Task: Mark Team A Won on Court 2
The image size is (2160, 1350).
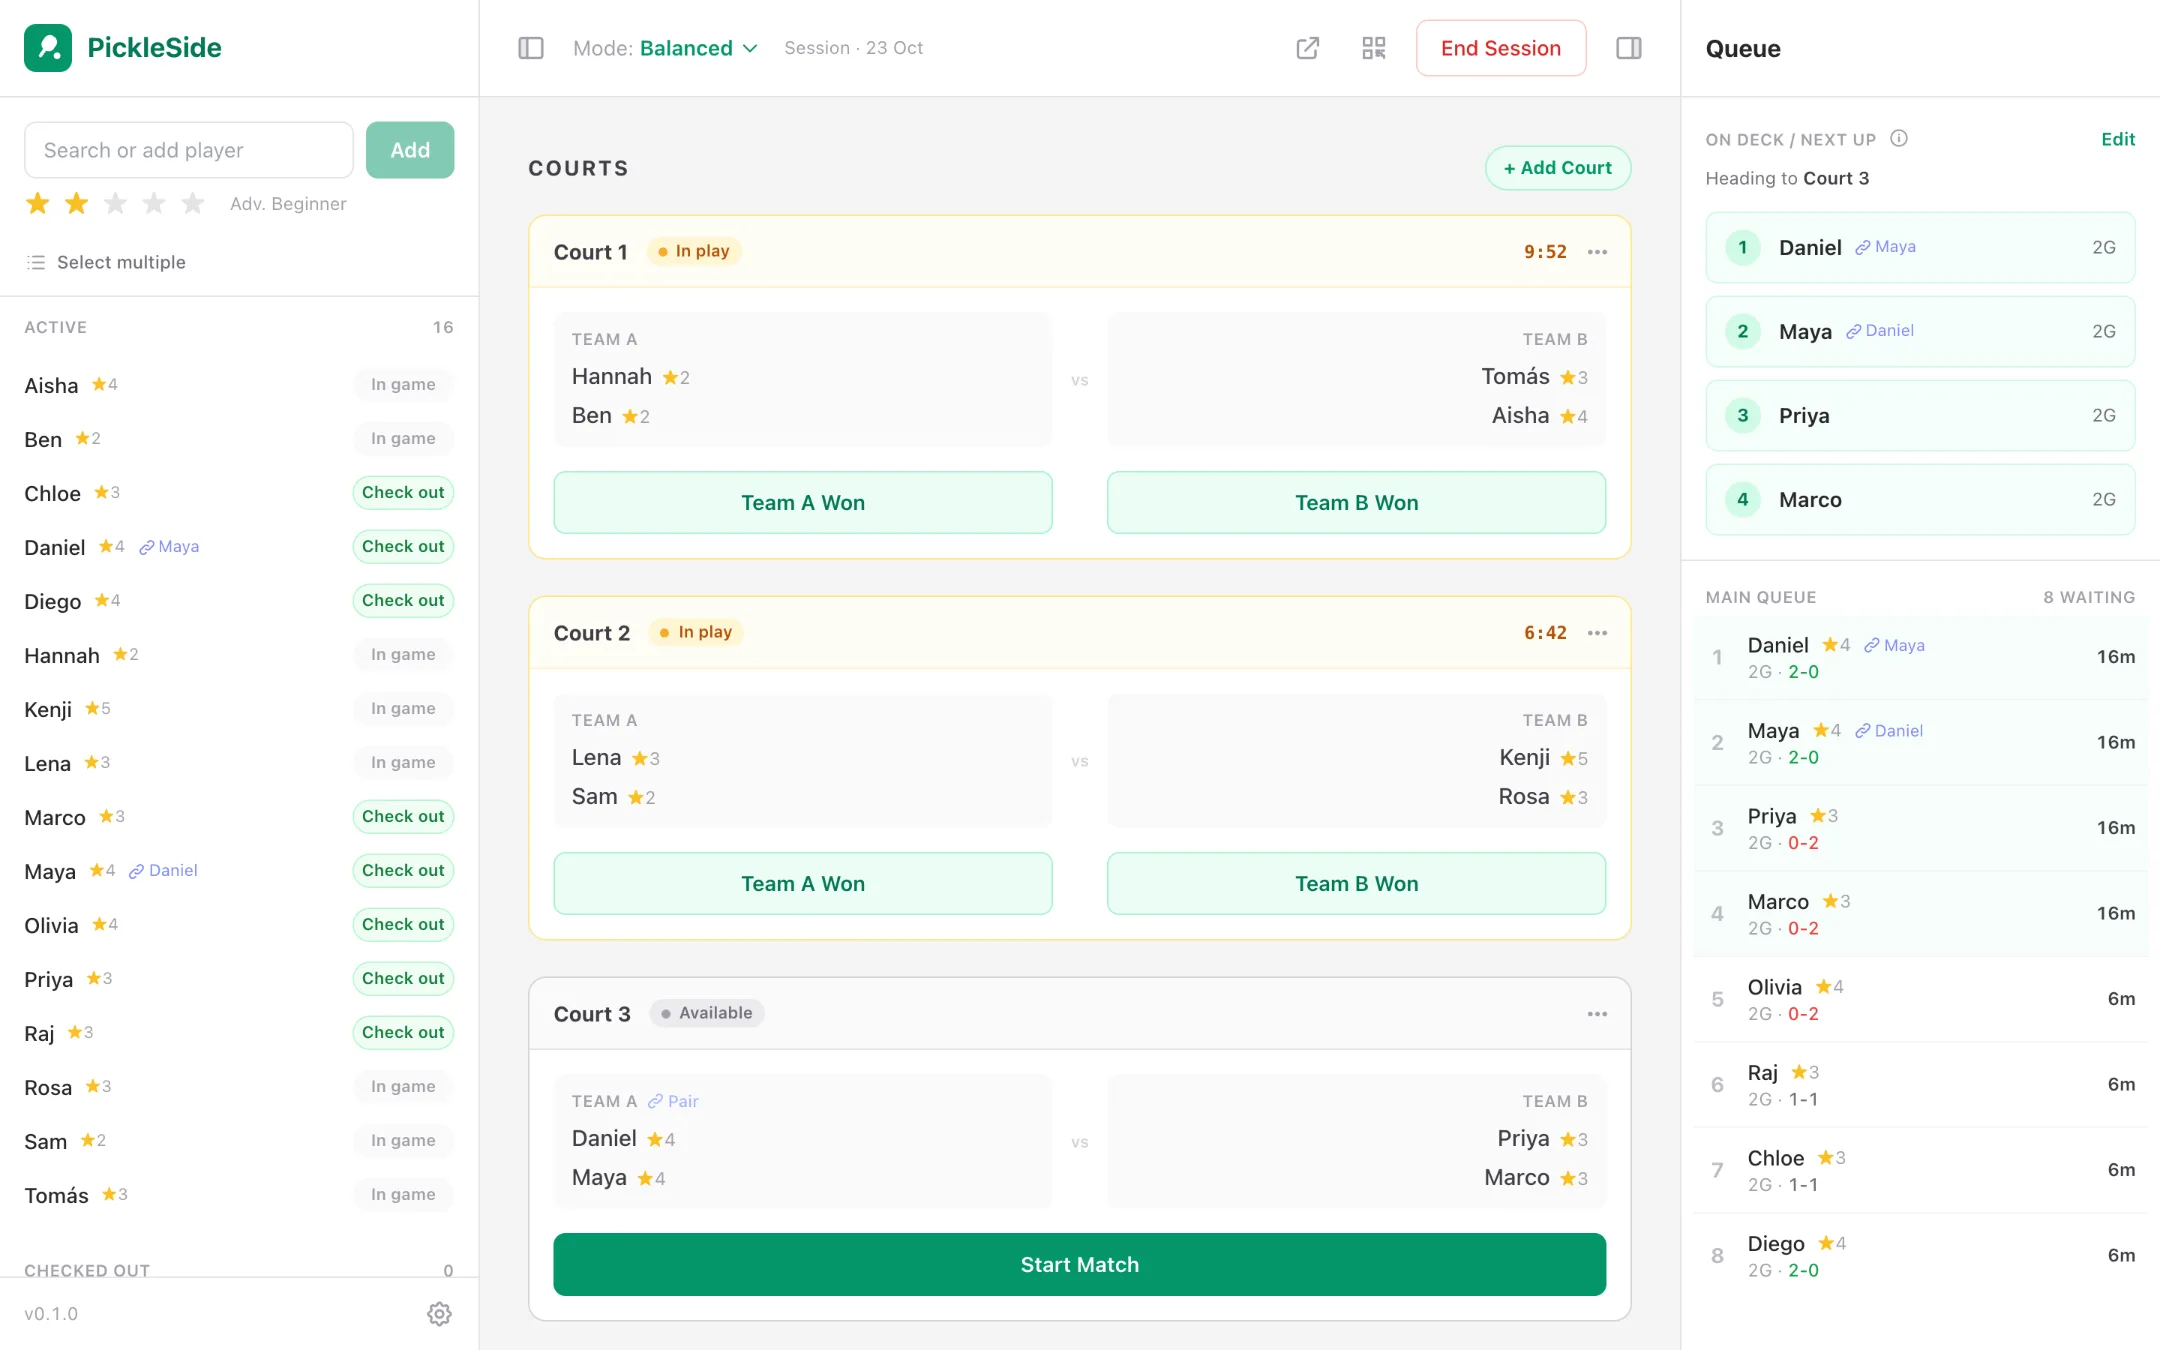Action: tap(803, 884)
